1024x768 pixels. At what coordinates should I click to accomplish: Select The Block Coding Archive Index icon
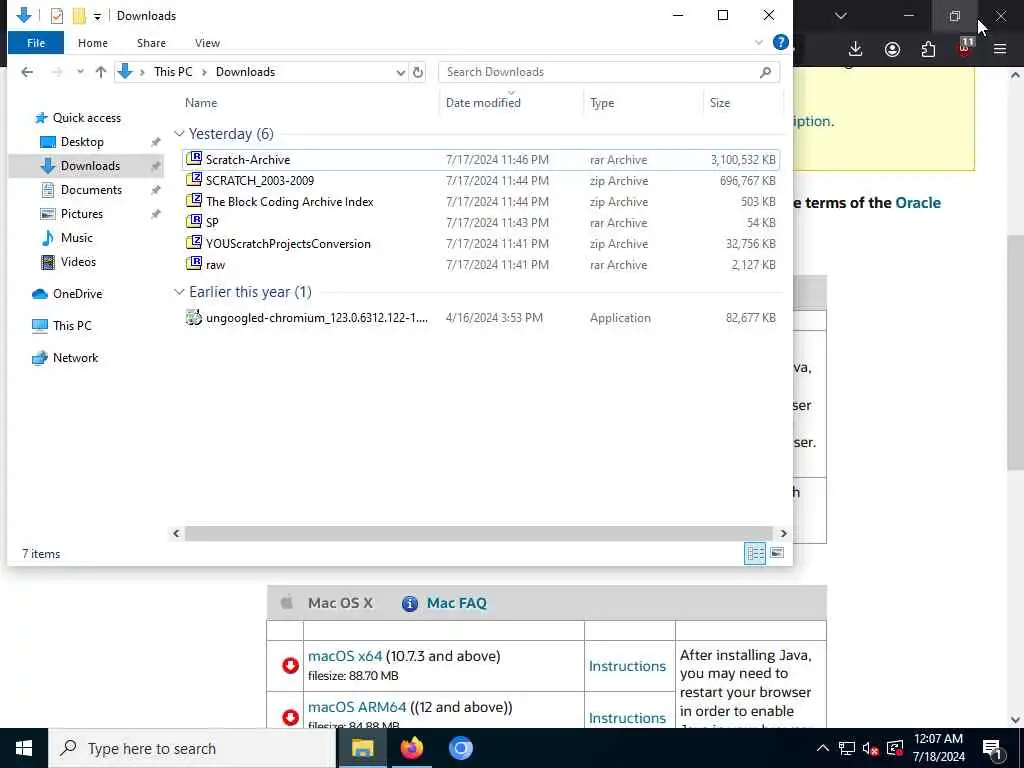pos(194,200)
